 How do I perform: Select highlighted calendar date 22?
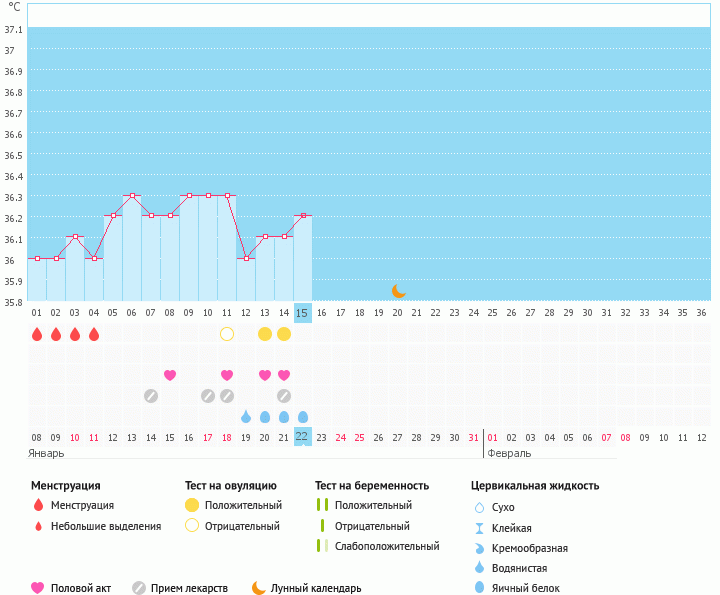[303, 437]
